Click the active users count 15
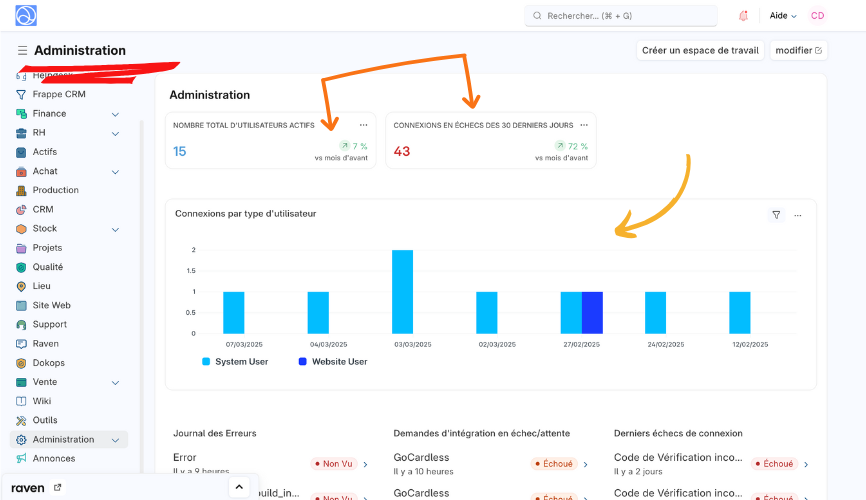866x500 pixels. pyautogui.click(x=179, y=151)
